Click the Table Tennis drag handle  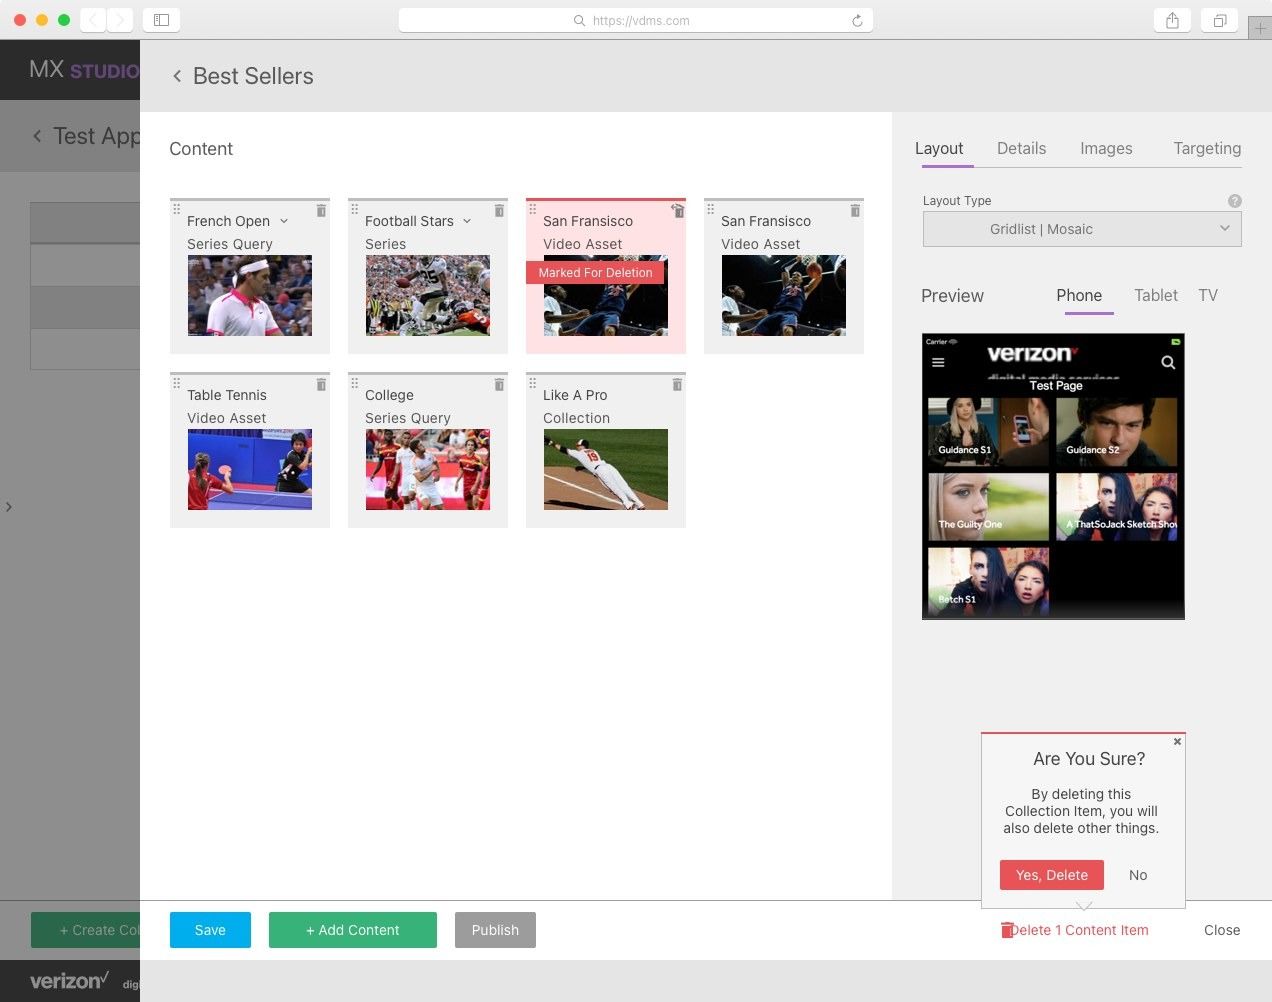pos(177,383)
